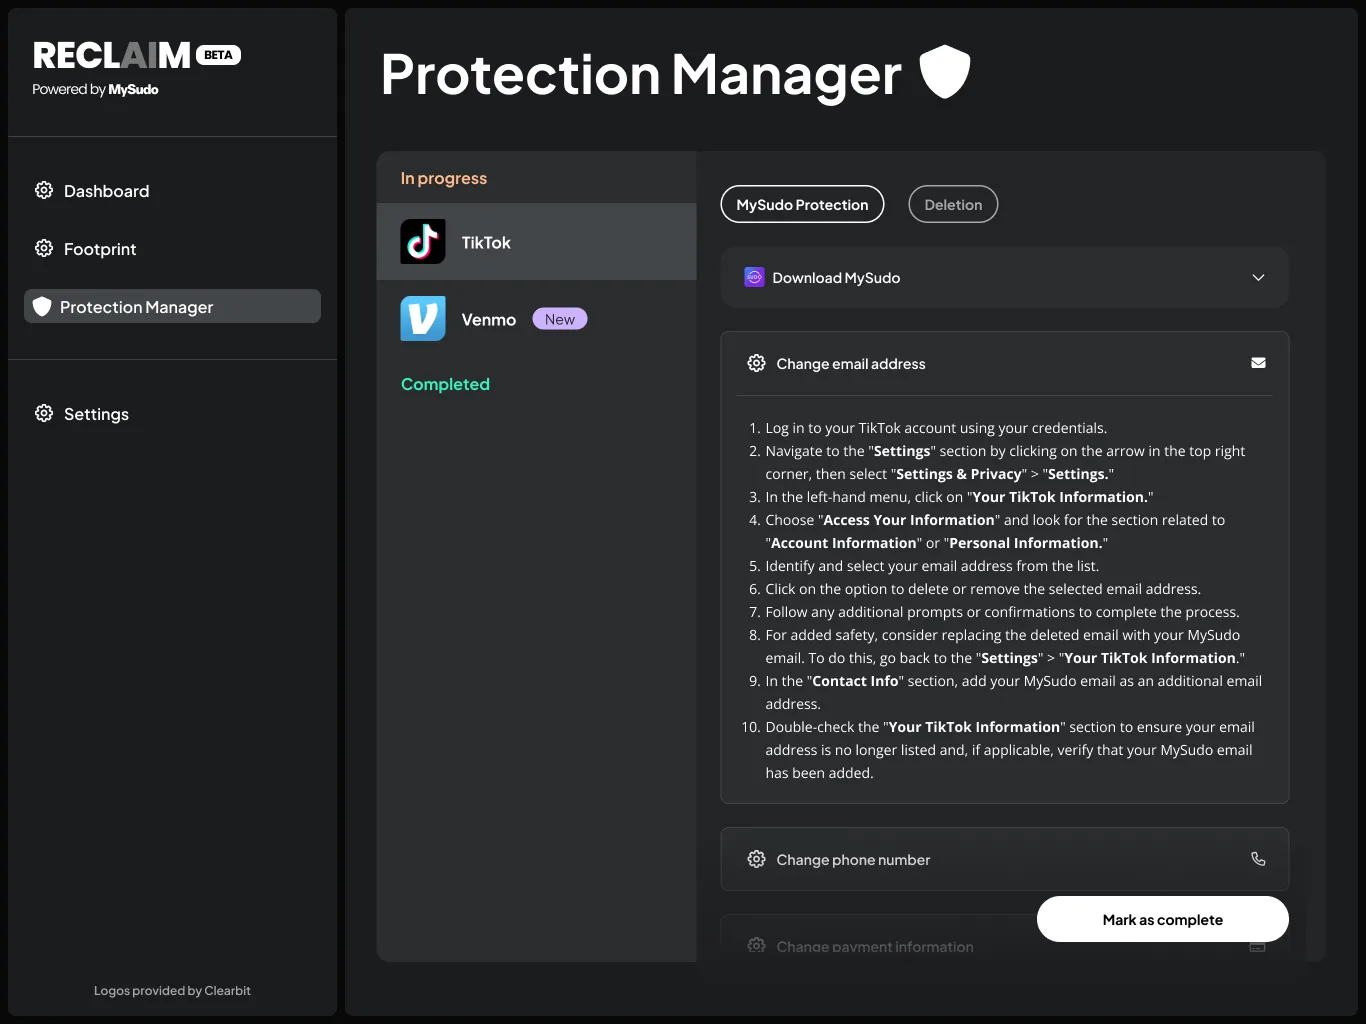
Task: Click the MySudo app icon
Action: pos(754,277)
